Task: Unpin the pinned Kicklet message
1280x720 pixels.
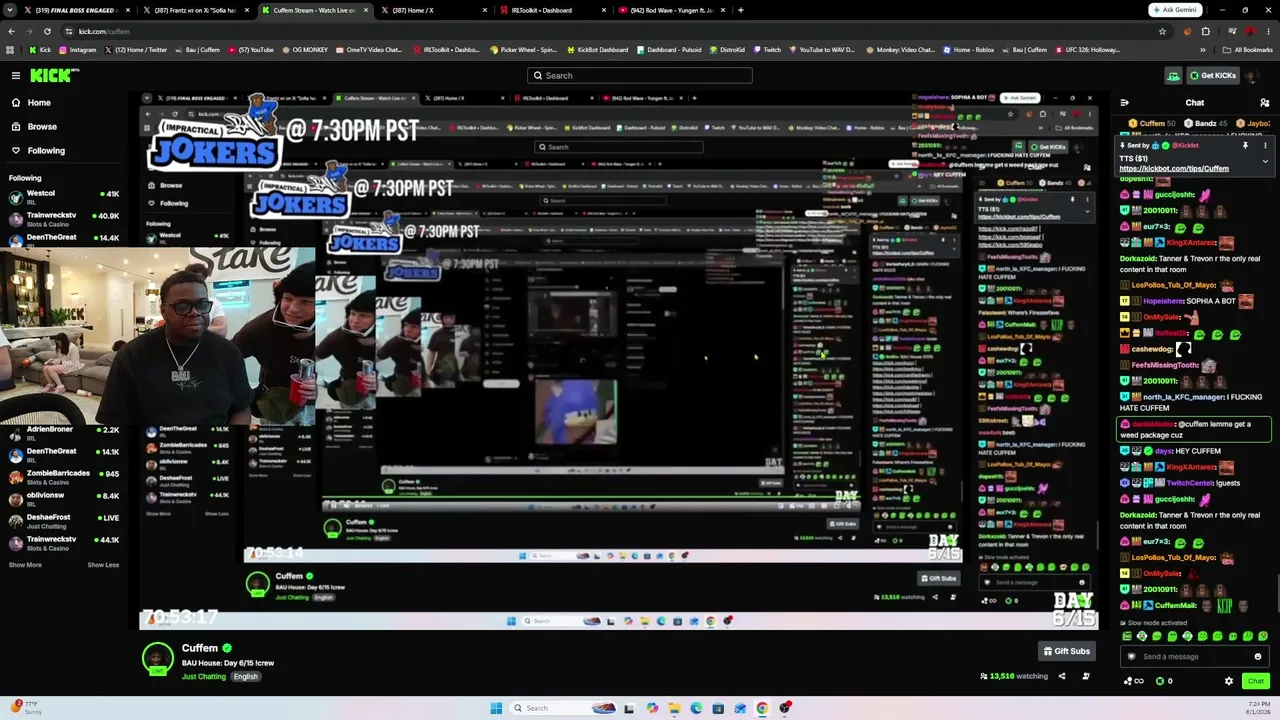Action: (x=1245, y=146)
